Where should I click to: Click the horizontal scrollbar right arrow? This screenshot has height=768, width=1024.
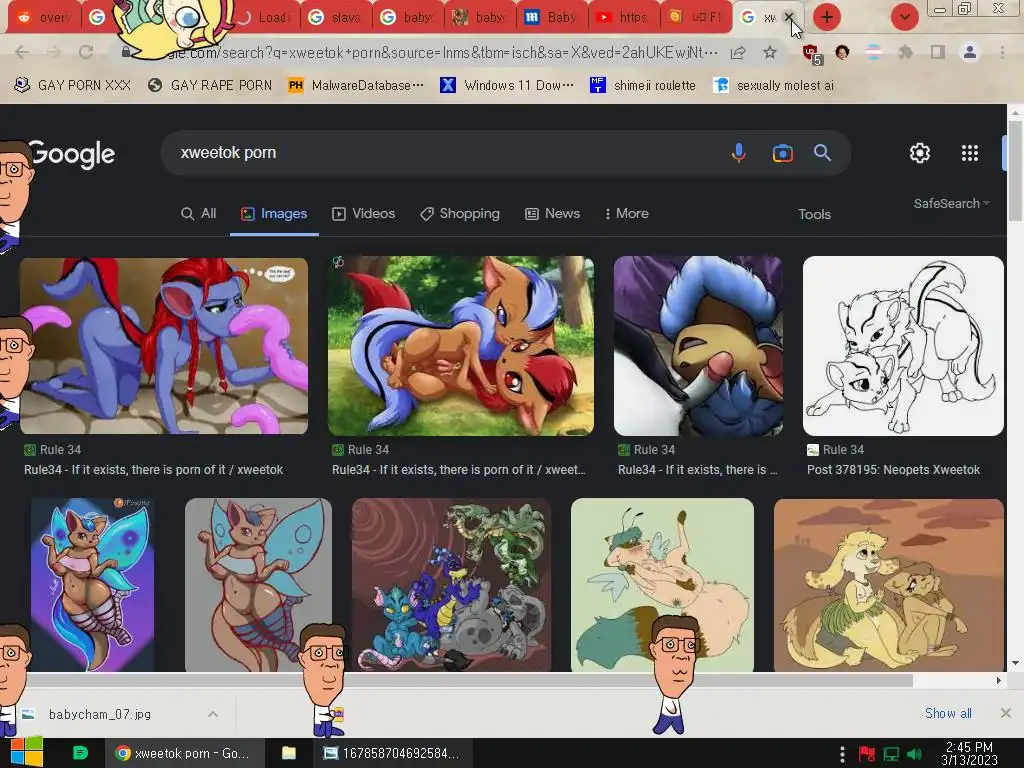998,680
